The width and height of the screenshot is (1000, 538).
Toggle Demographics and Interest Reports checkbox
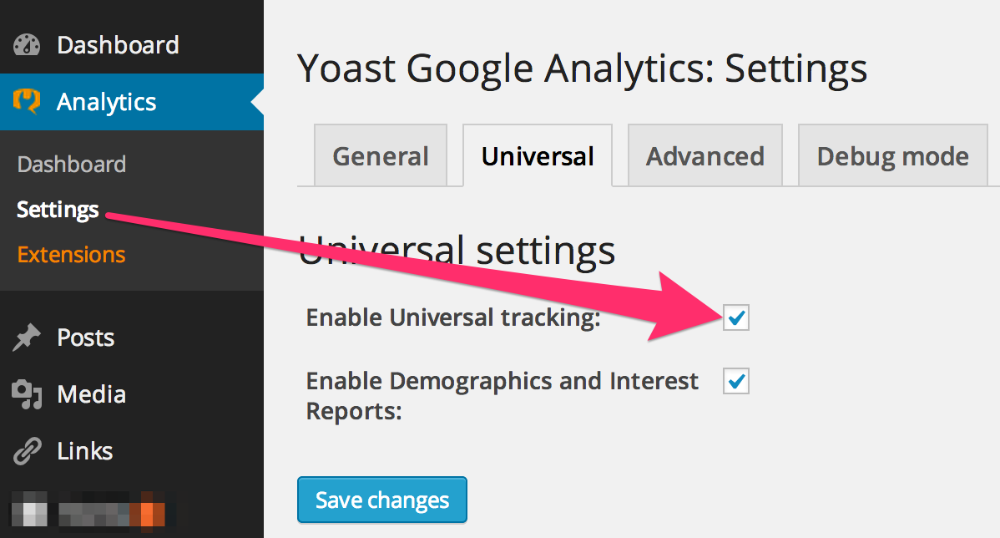pyautogui.click(x=736, y=381)
